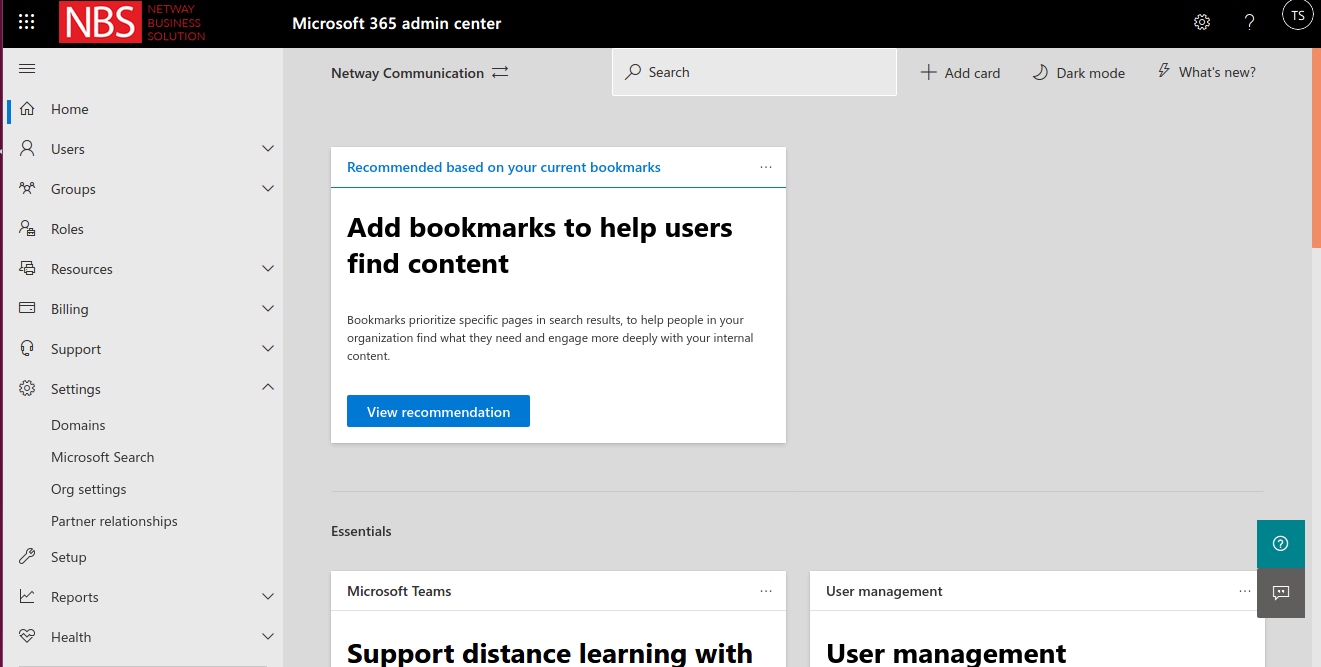Screen dimensions: 1321x667
Task: Click the settings gear in top bar
Action: pos(1202,22)
